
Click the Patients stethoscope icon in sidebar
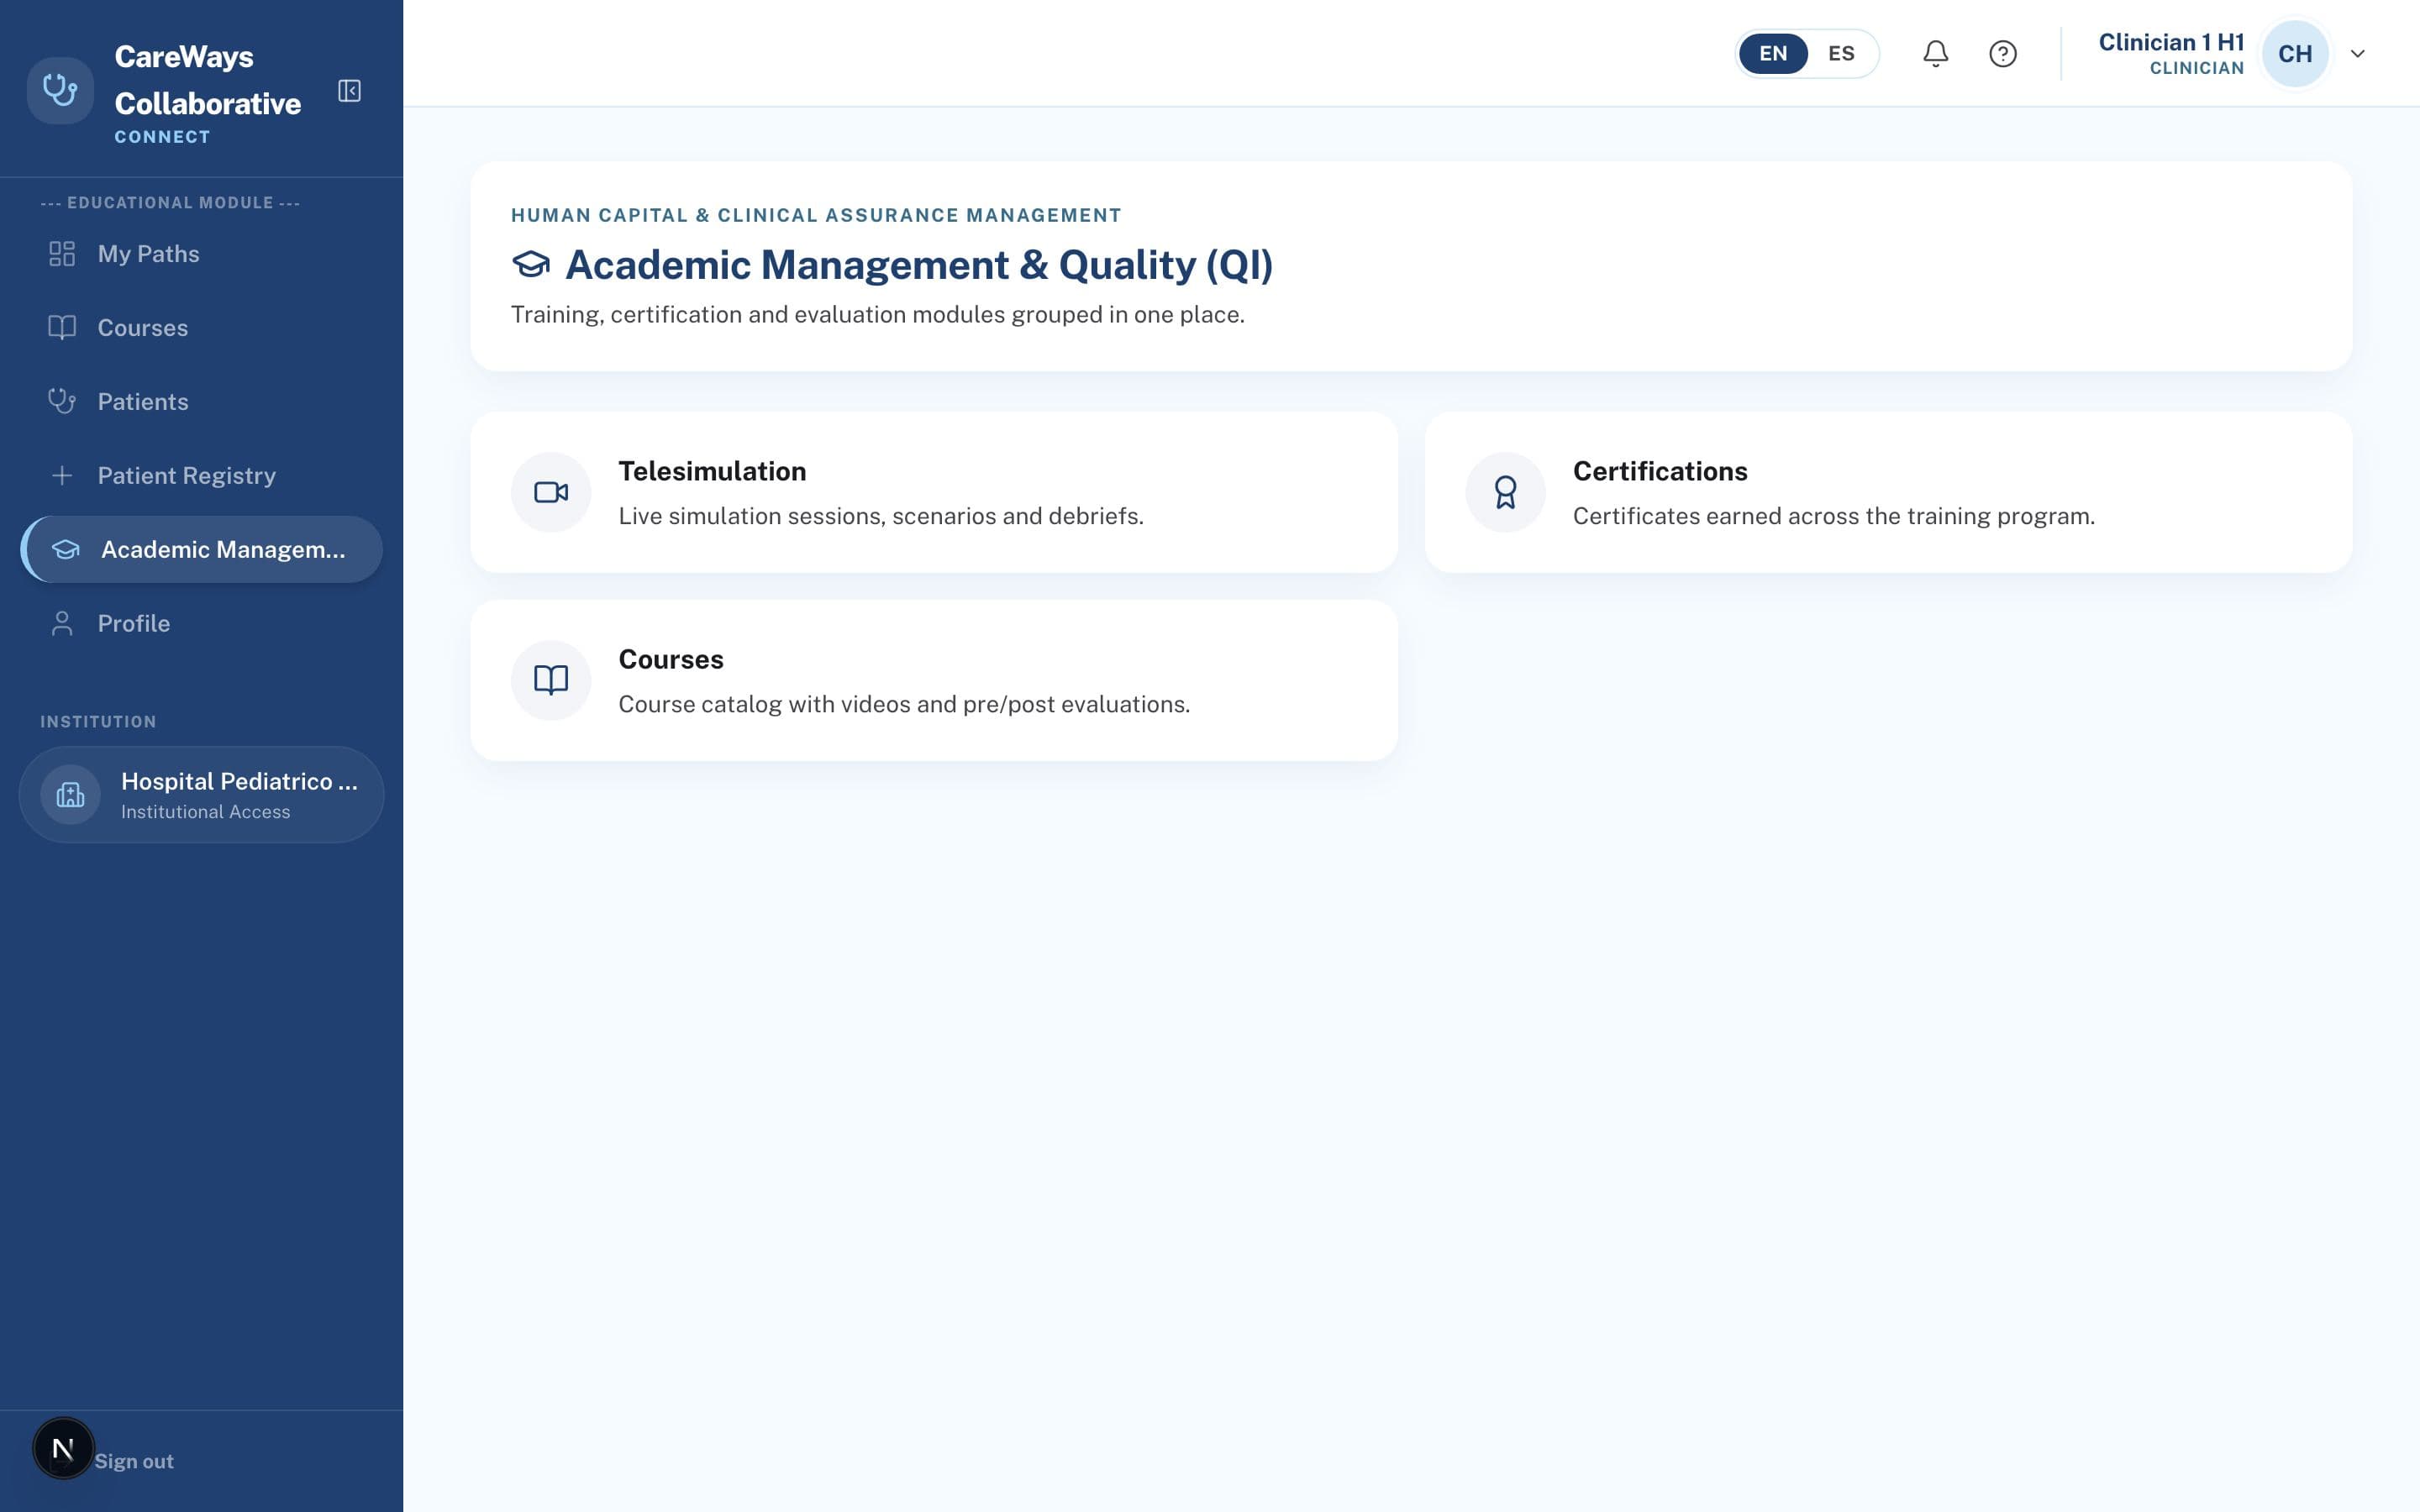click(62, 402)
